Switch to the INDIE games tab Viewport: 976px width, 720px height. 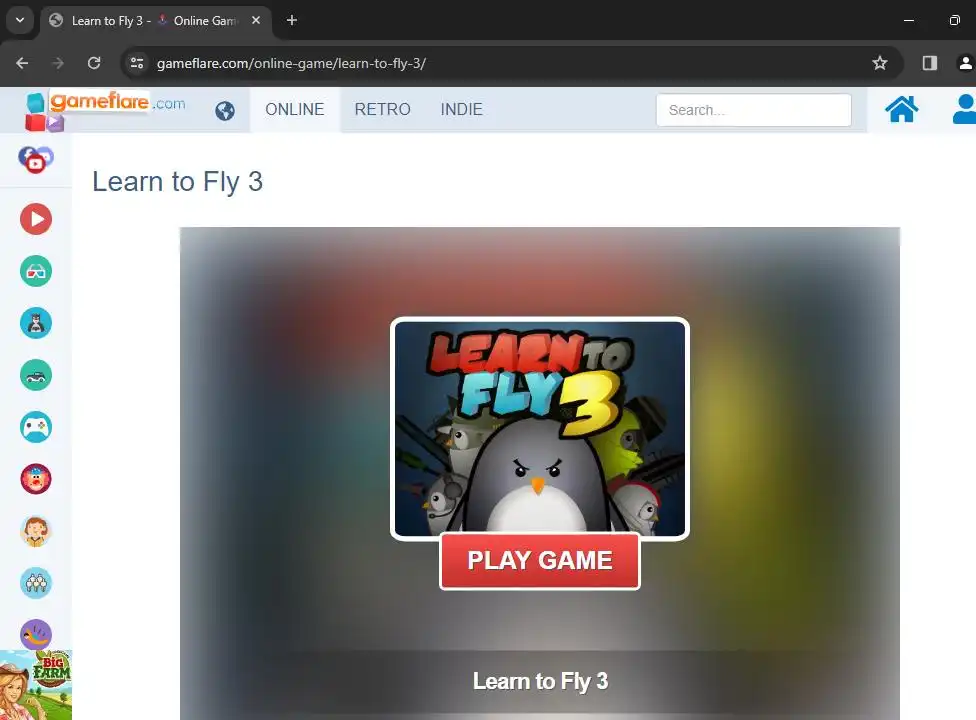(461, 110)
